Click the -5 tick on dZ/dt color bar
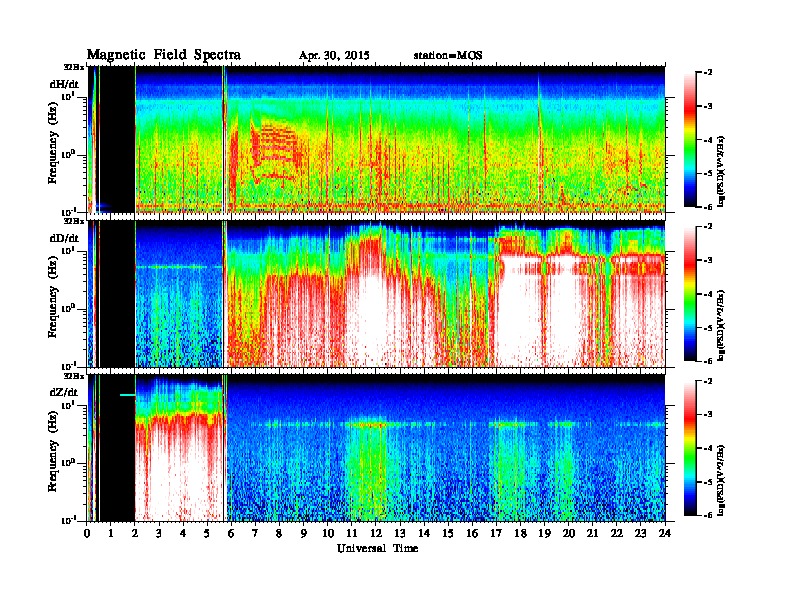 pyautogui.click(x=708, y=482)
